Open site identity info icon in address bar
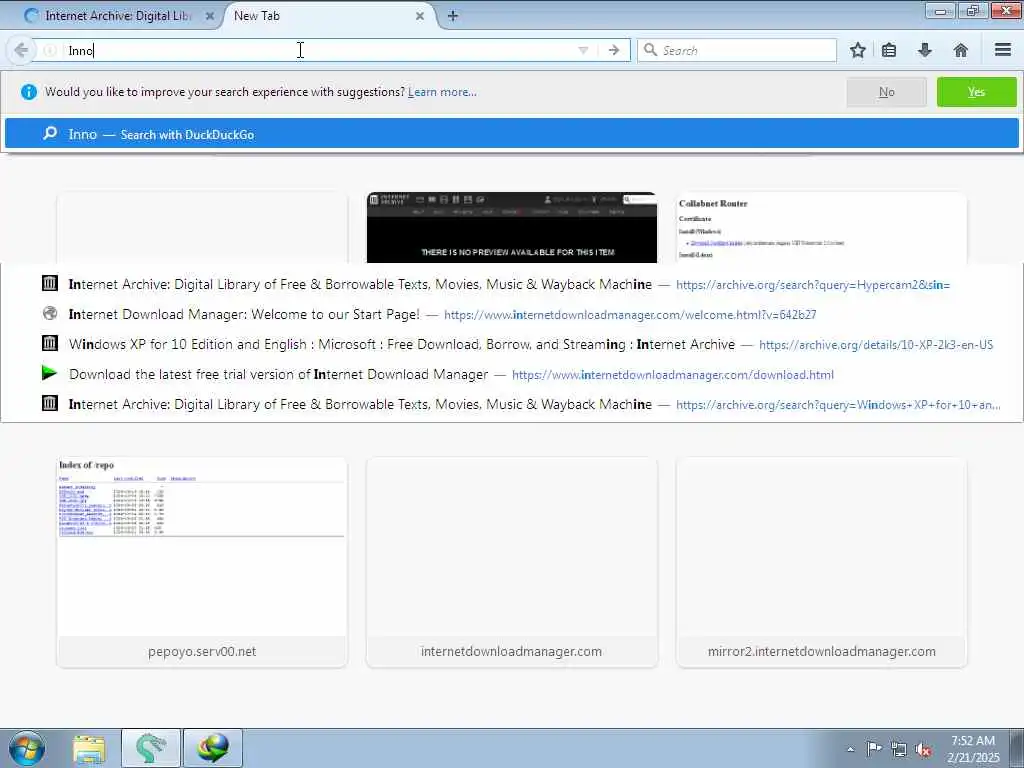 50,50
